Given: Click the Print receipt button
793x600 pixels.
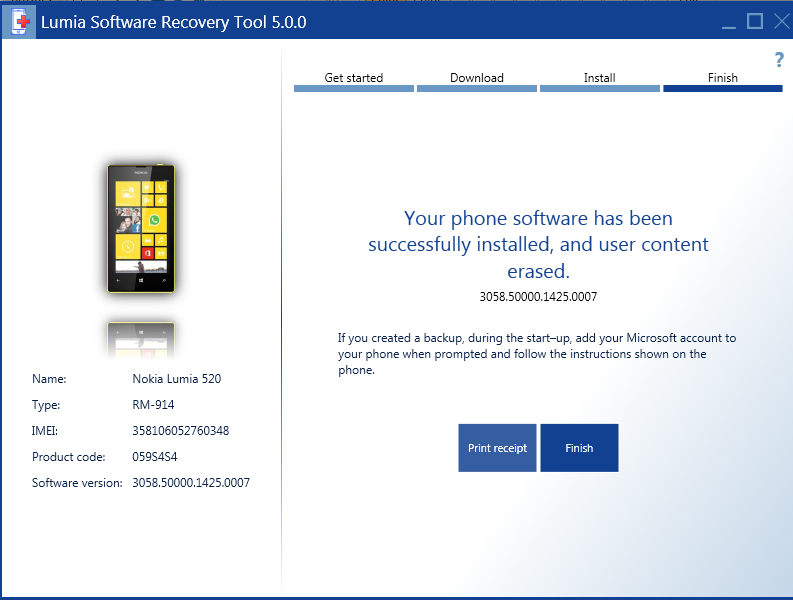Looking at the screenshot, I should point(497,448).
